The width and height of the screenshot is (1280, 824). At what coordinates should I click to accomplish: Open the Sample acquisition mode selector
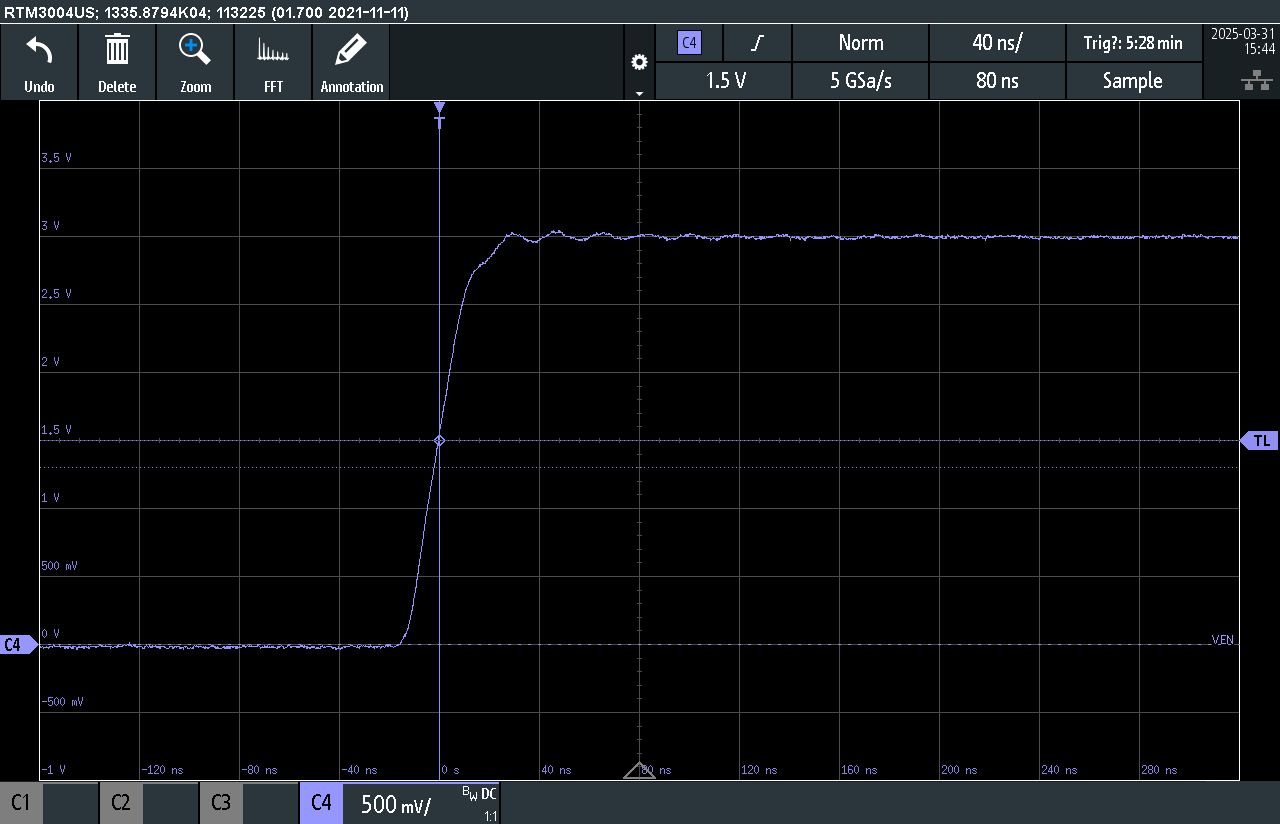(x=1134, y=81)
